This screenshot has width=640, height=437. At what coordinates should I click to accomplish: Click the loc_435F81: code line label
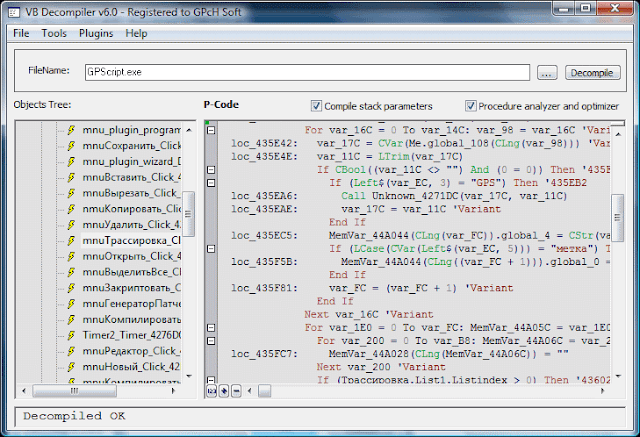pos(264,288)
